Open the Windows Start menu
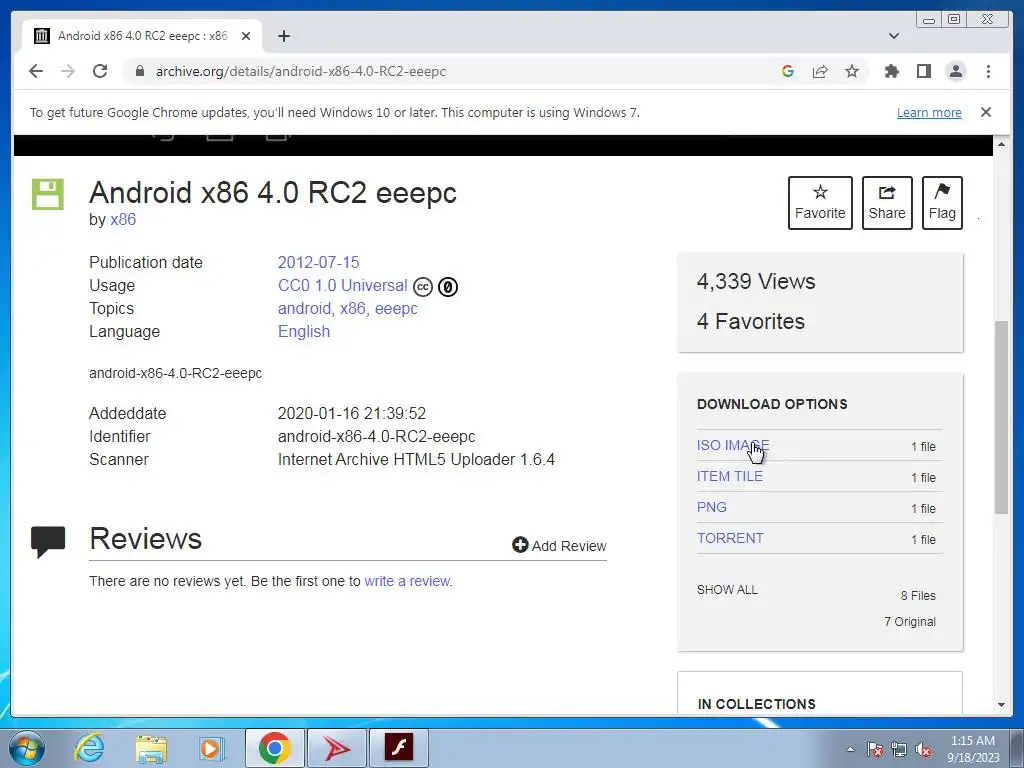 [27, 748]
